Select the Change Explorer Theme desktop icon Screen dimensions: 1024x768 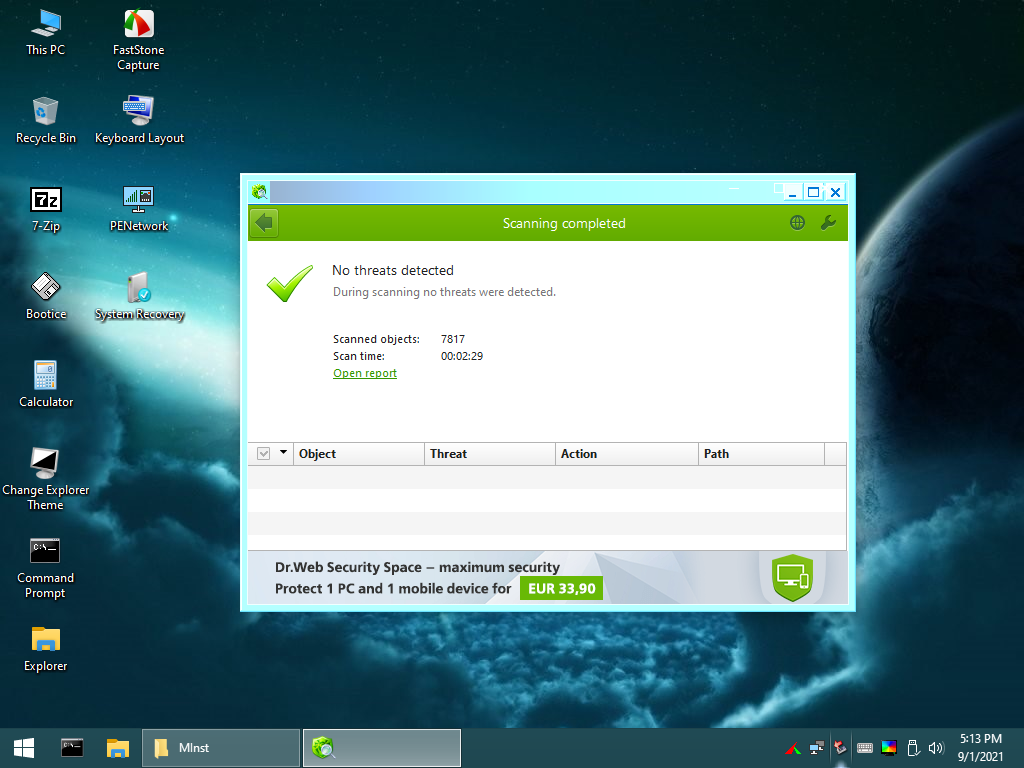tap(46, 479)
